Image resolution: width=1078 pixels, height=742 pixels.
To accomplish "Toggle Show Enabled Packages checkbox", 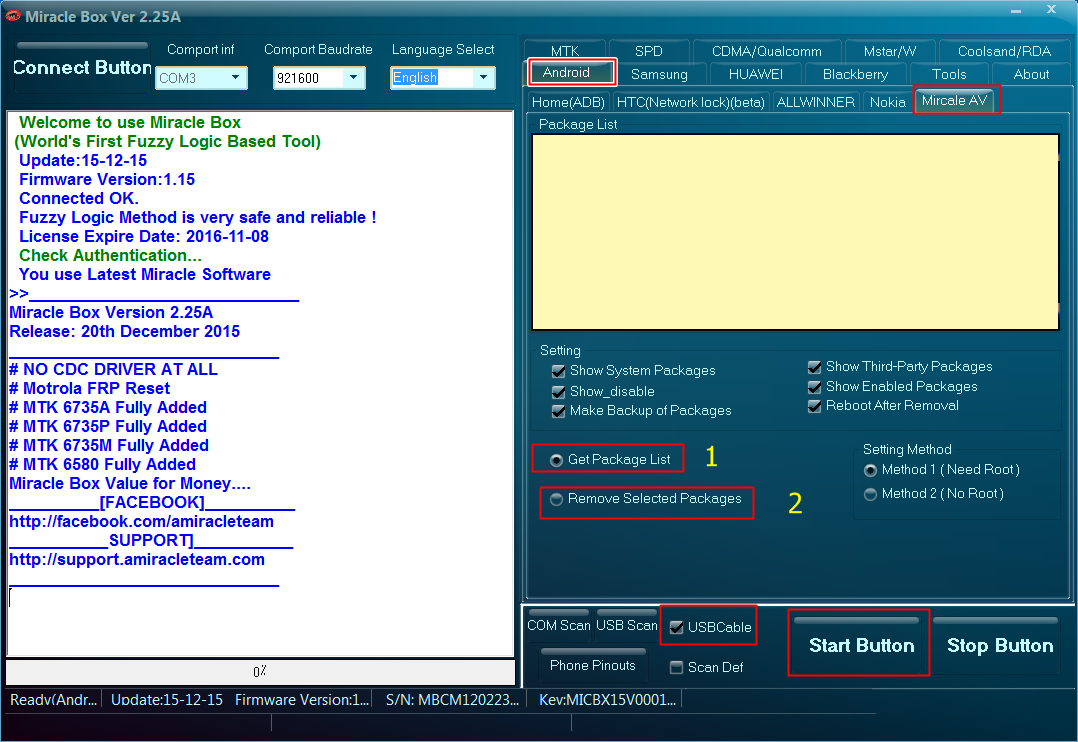I will pyautogui.click(x=815, y=387).
